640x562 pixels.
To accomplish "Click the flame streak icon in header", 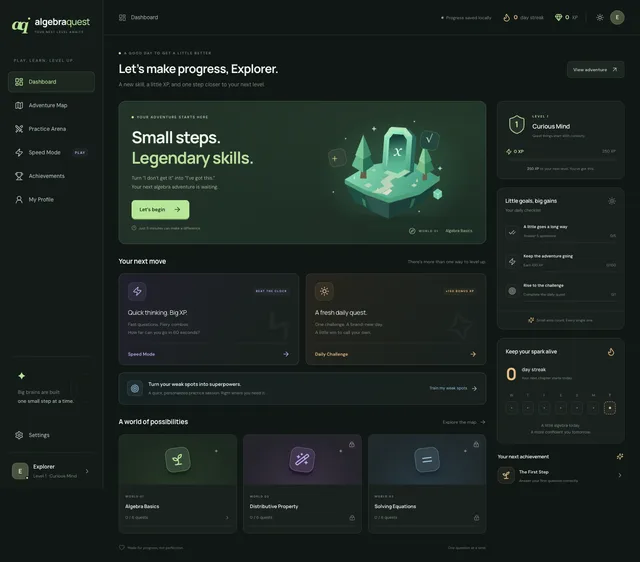I will [x=506, y=18].
